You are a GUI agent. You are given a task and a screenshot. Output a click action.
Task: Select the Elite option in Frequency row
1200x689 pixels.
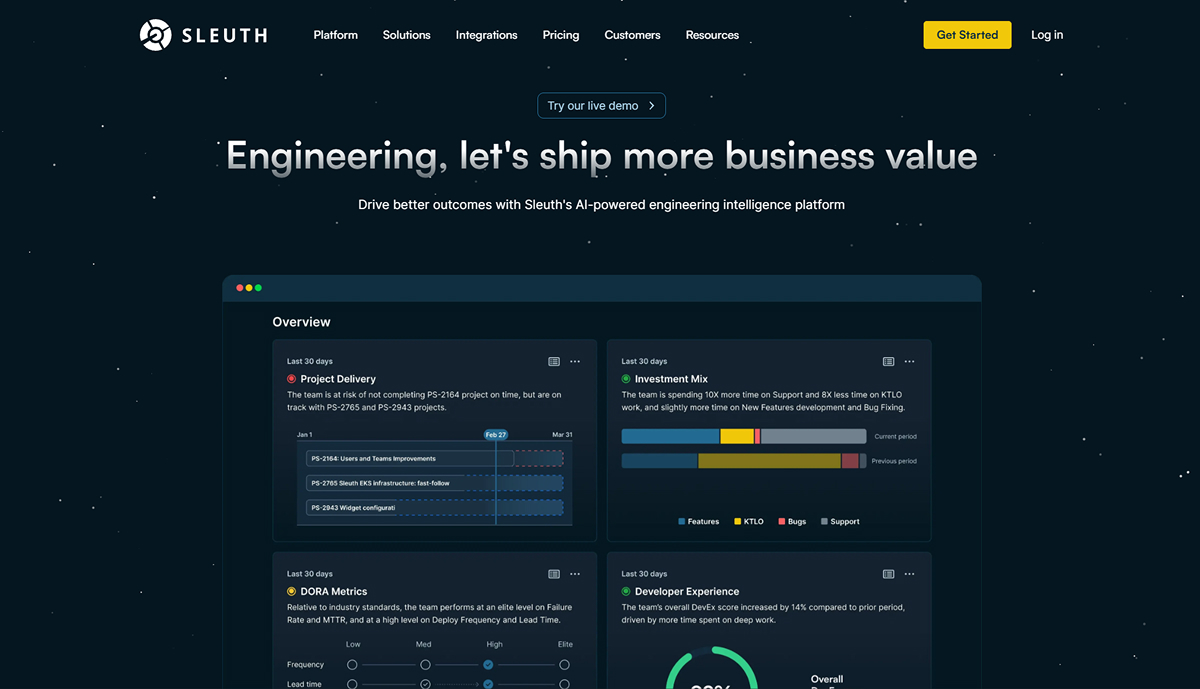click(565, 665)
